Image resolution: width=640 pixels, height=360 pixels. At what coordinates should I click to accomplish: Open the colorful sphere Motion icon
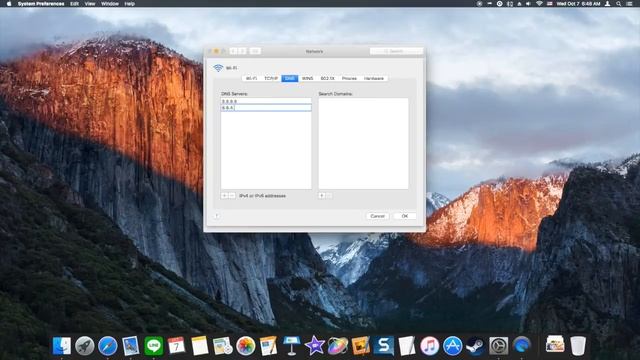click(338, 346)
